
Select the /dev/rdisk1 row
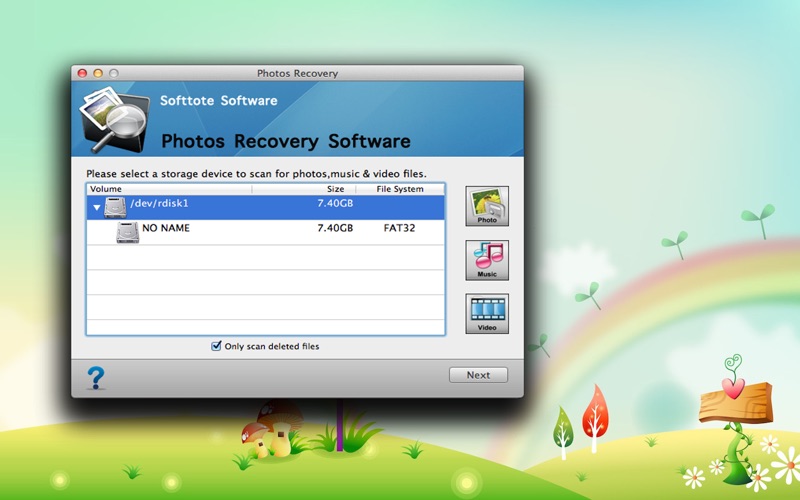coord(265,208)
